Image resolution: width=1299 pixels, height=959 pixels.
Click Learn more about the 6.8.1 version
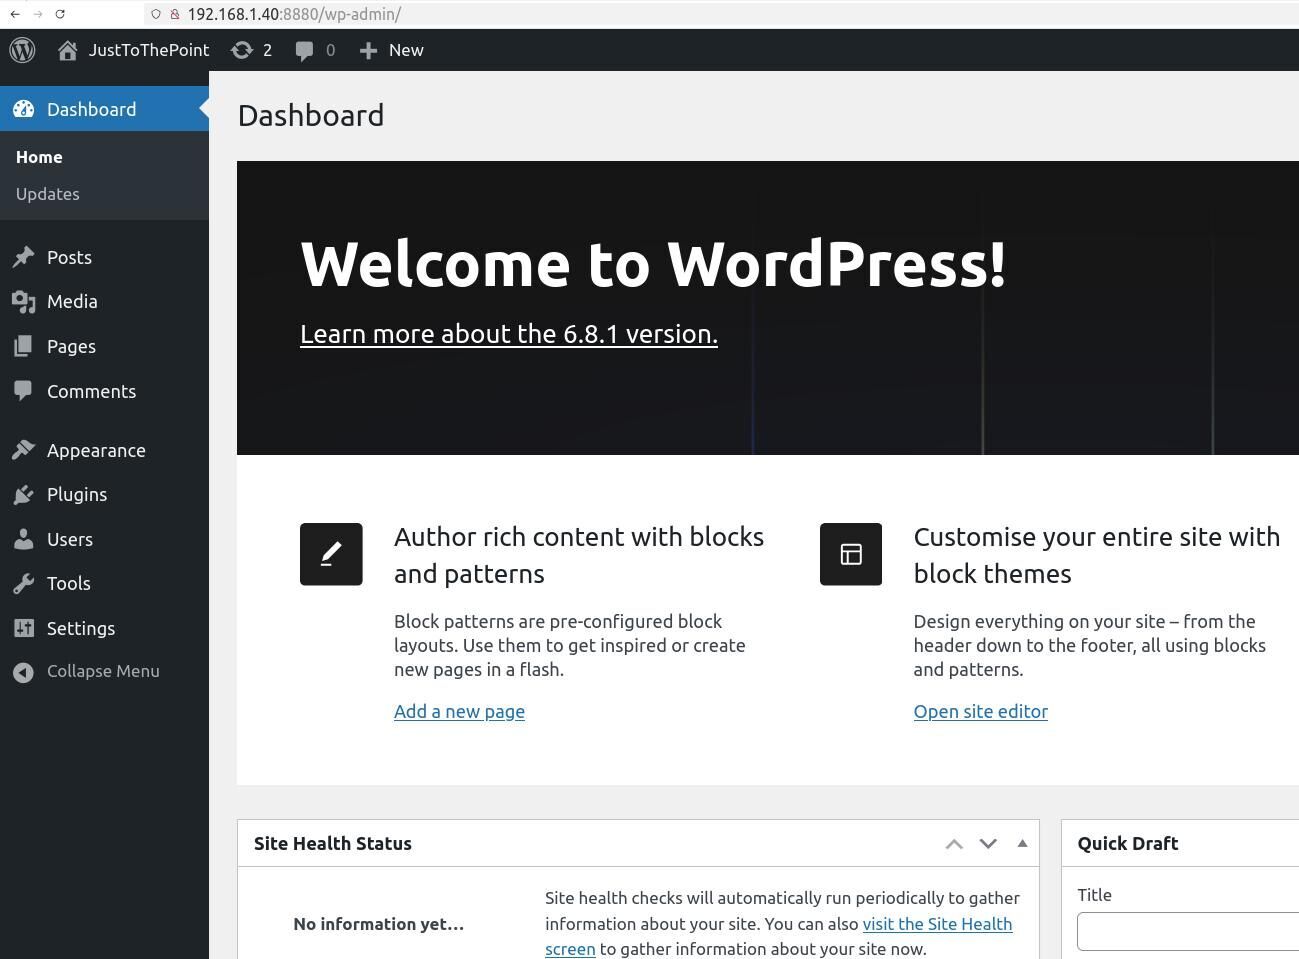(x=508, y=334)
